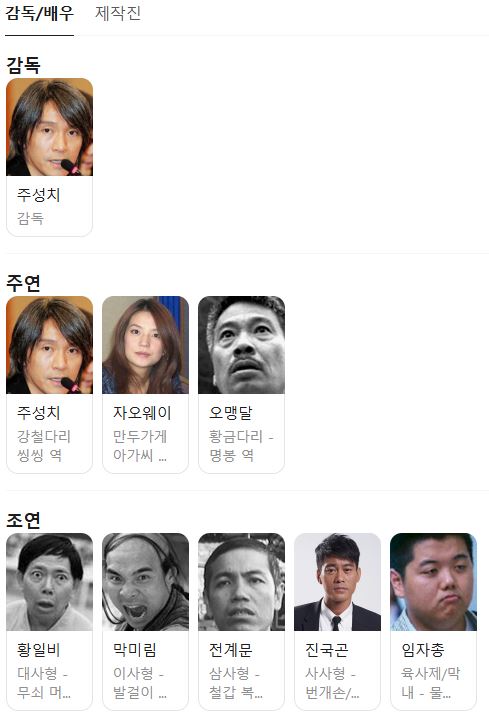Open 진국곤 photo in suit and tie
This screenshot has height=718, width=489.
click(337, 582)
